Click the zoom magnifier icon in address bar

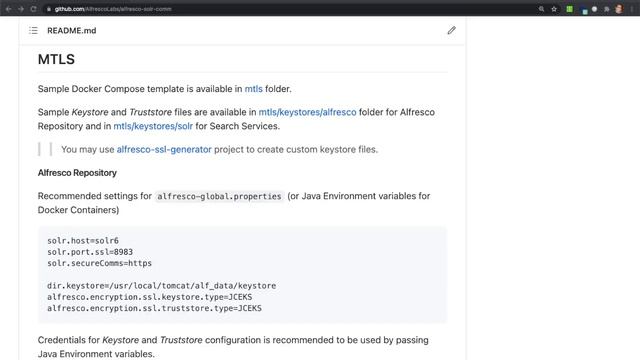point(541,9)
